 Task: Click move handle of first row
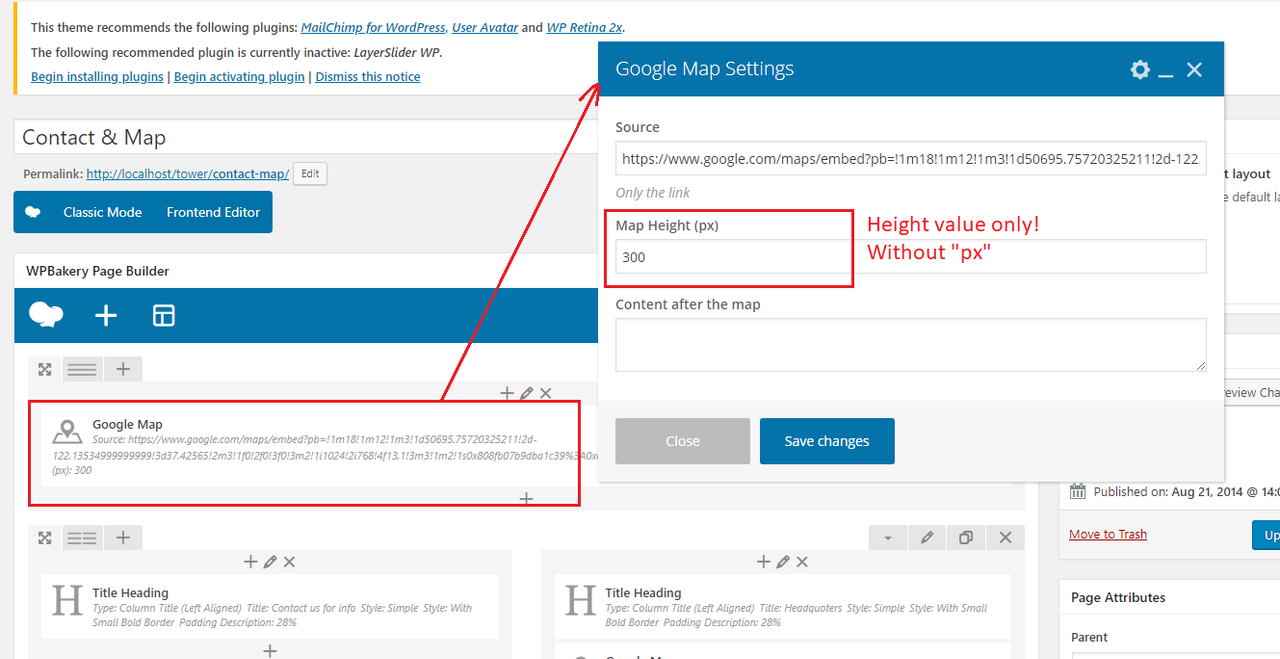pyautogui.click(x=44, y=369)
